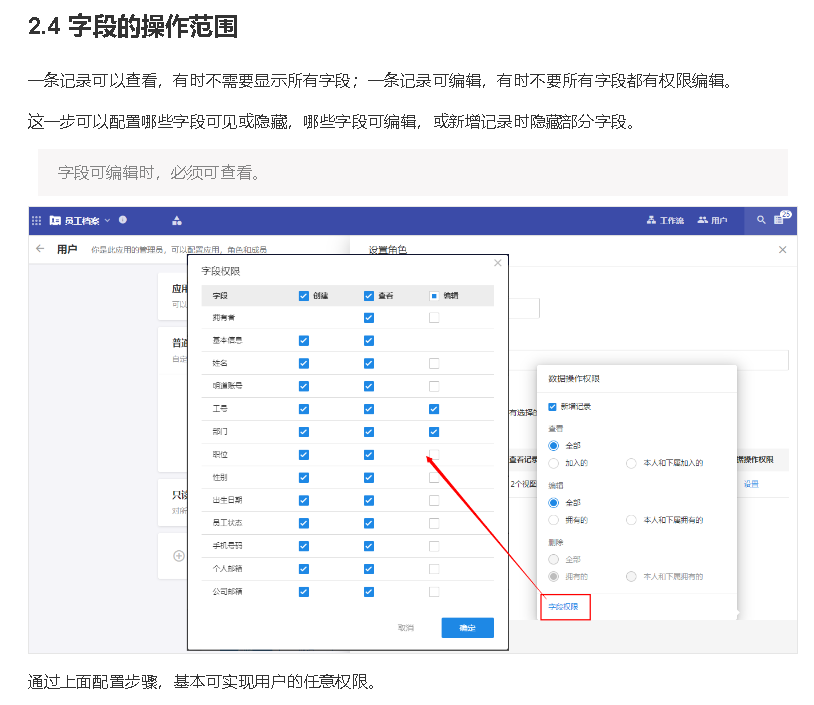
Task: Open 工作流 in the top navigation
Action: click(x=666, y=220)
